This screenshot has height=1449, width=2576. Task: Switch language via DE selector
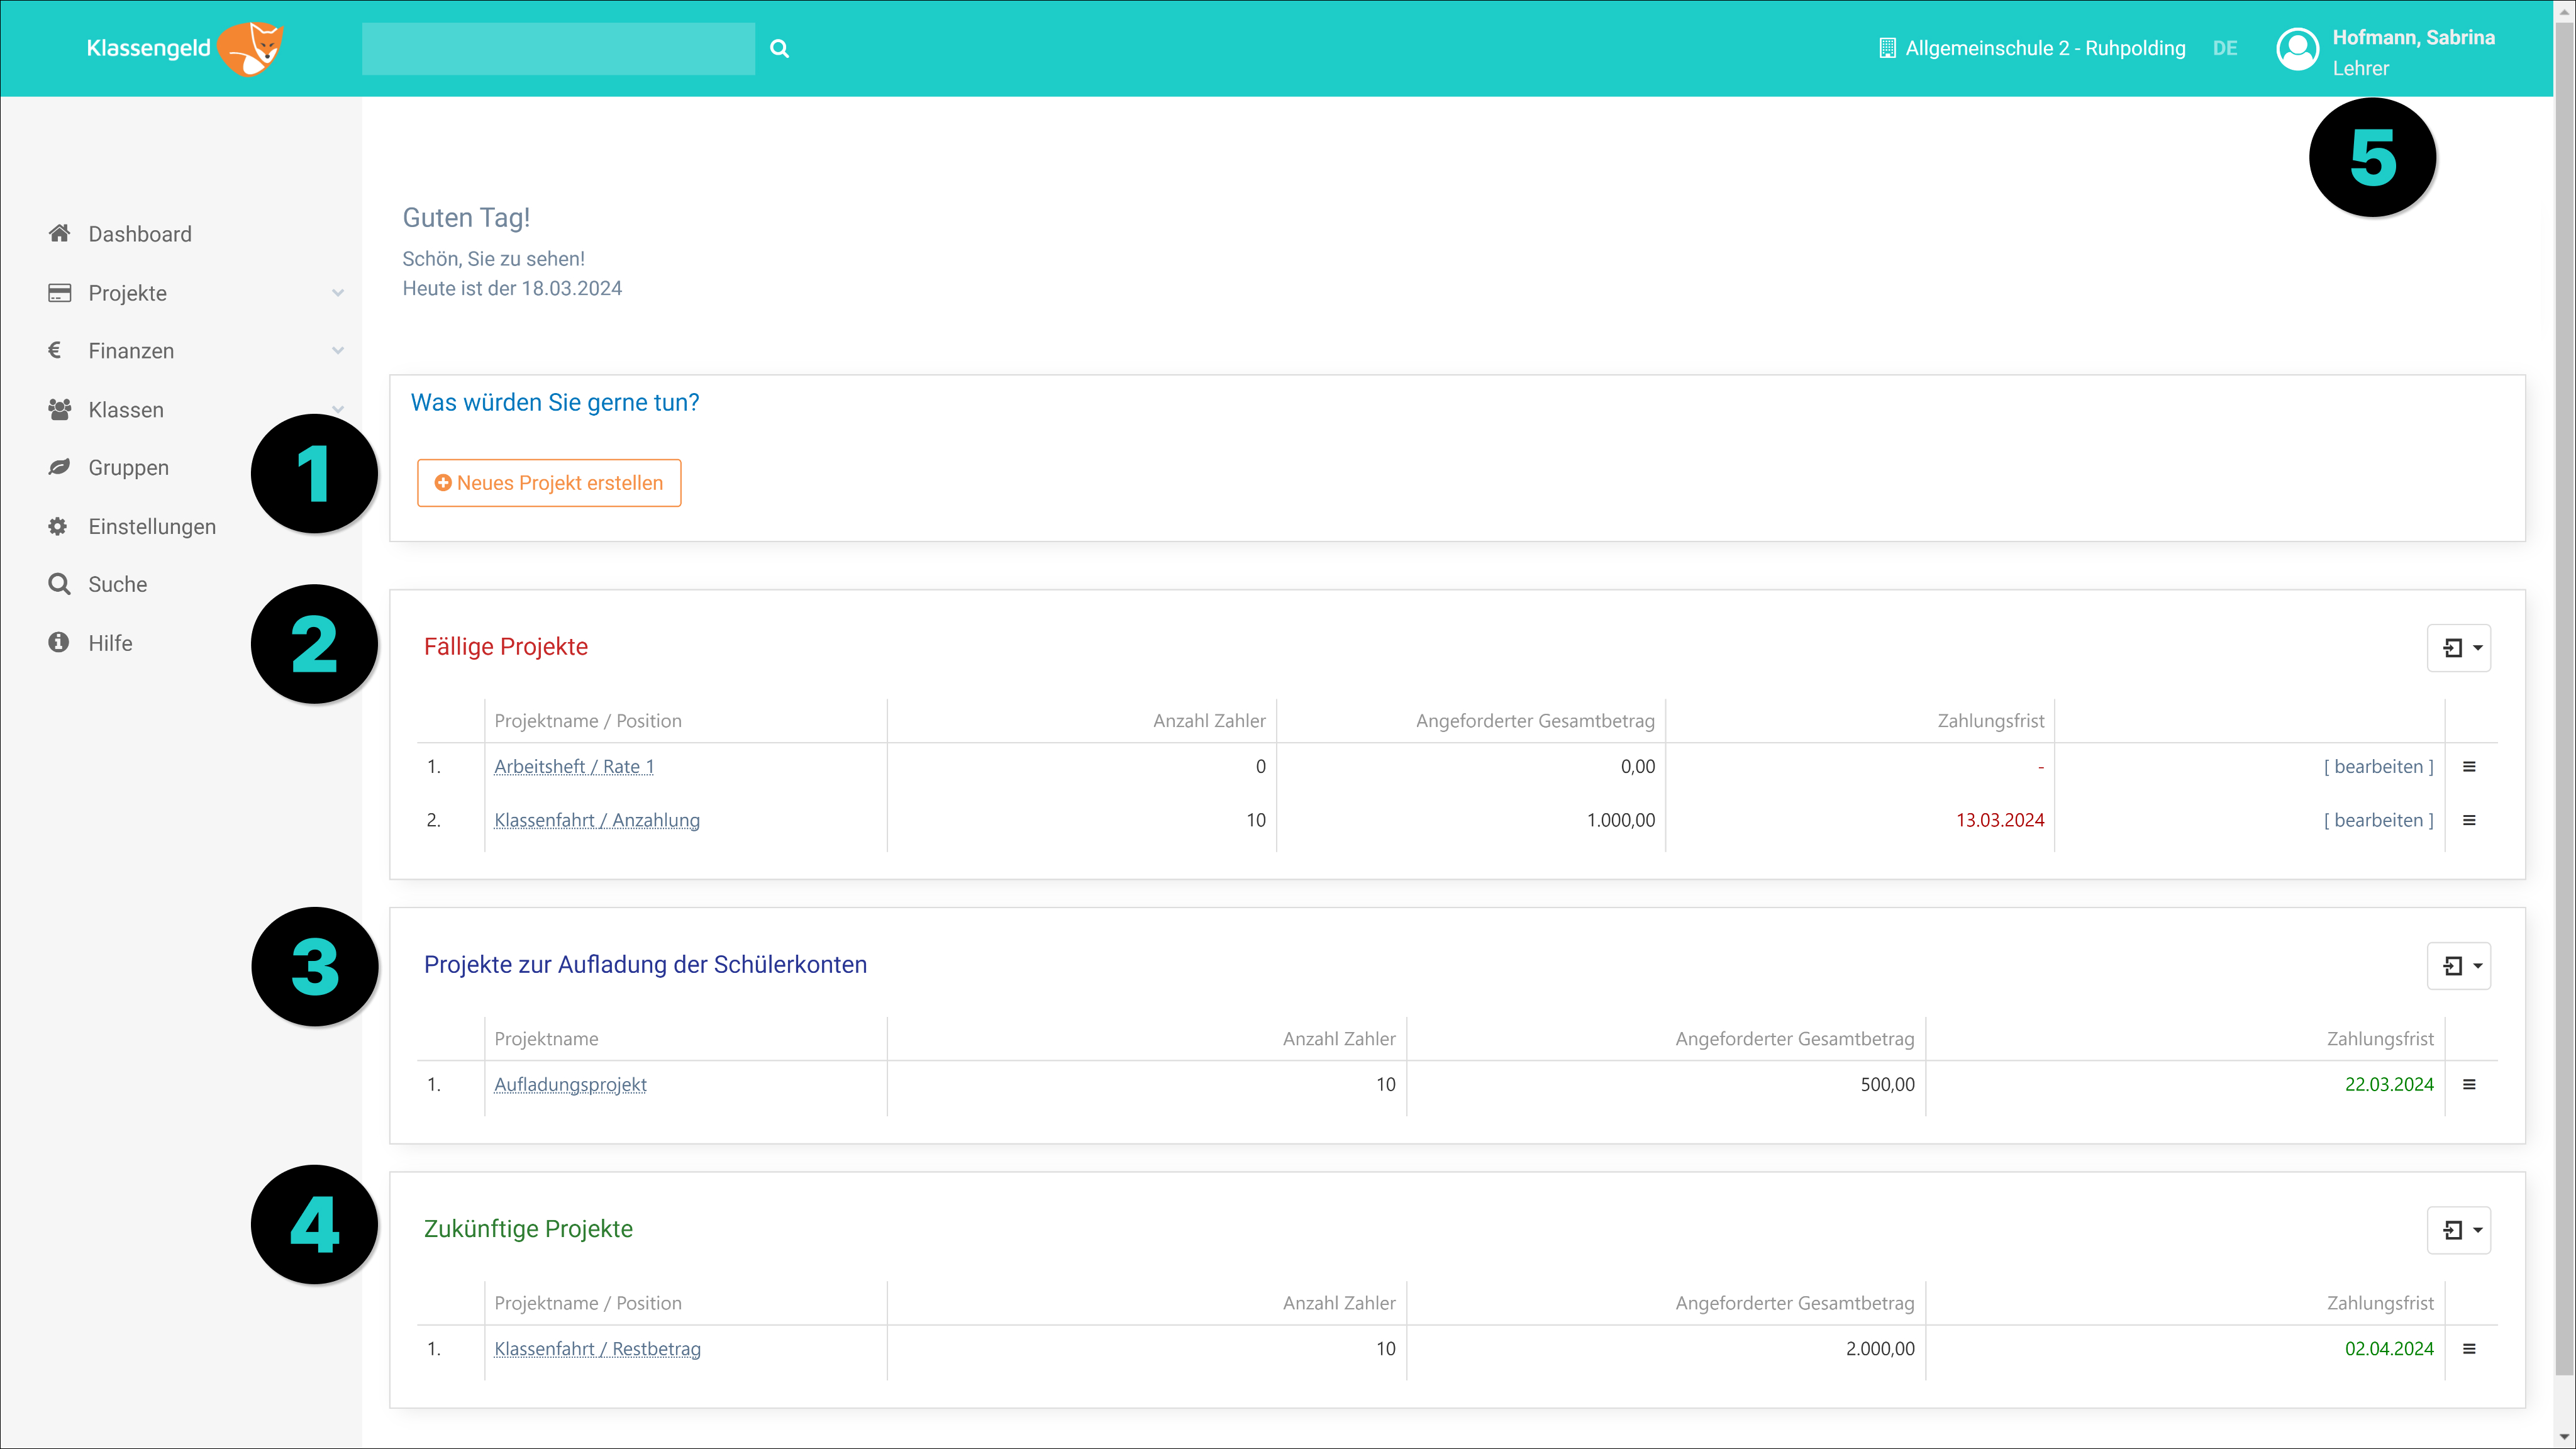pos(2225,48)
